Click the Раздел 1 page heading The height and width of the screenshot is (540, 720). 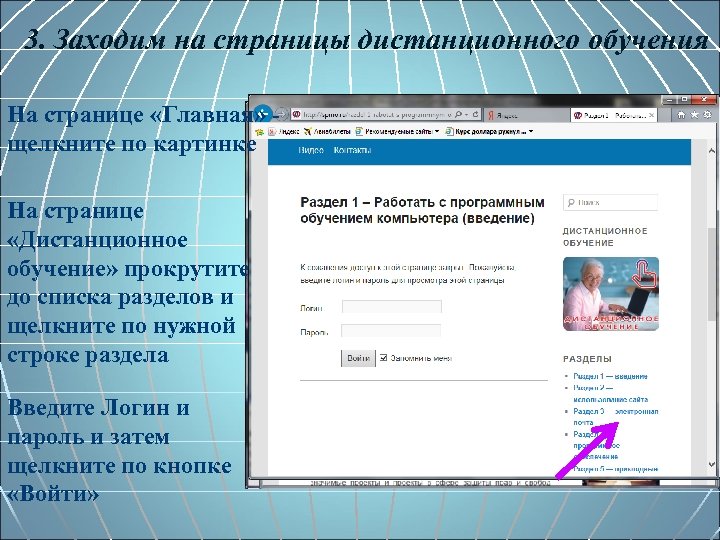422,210
